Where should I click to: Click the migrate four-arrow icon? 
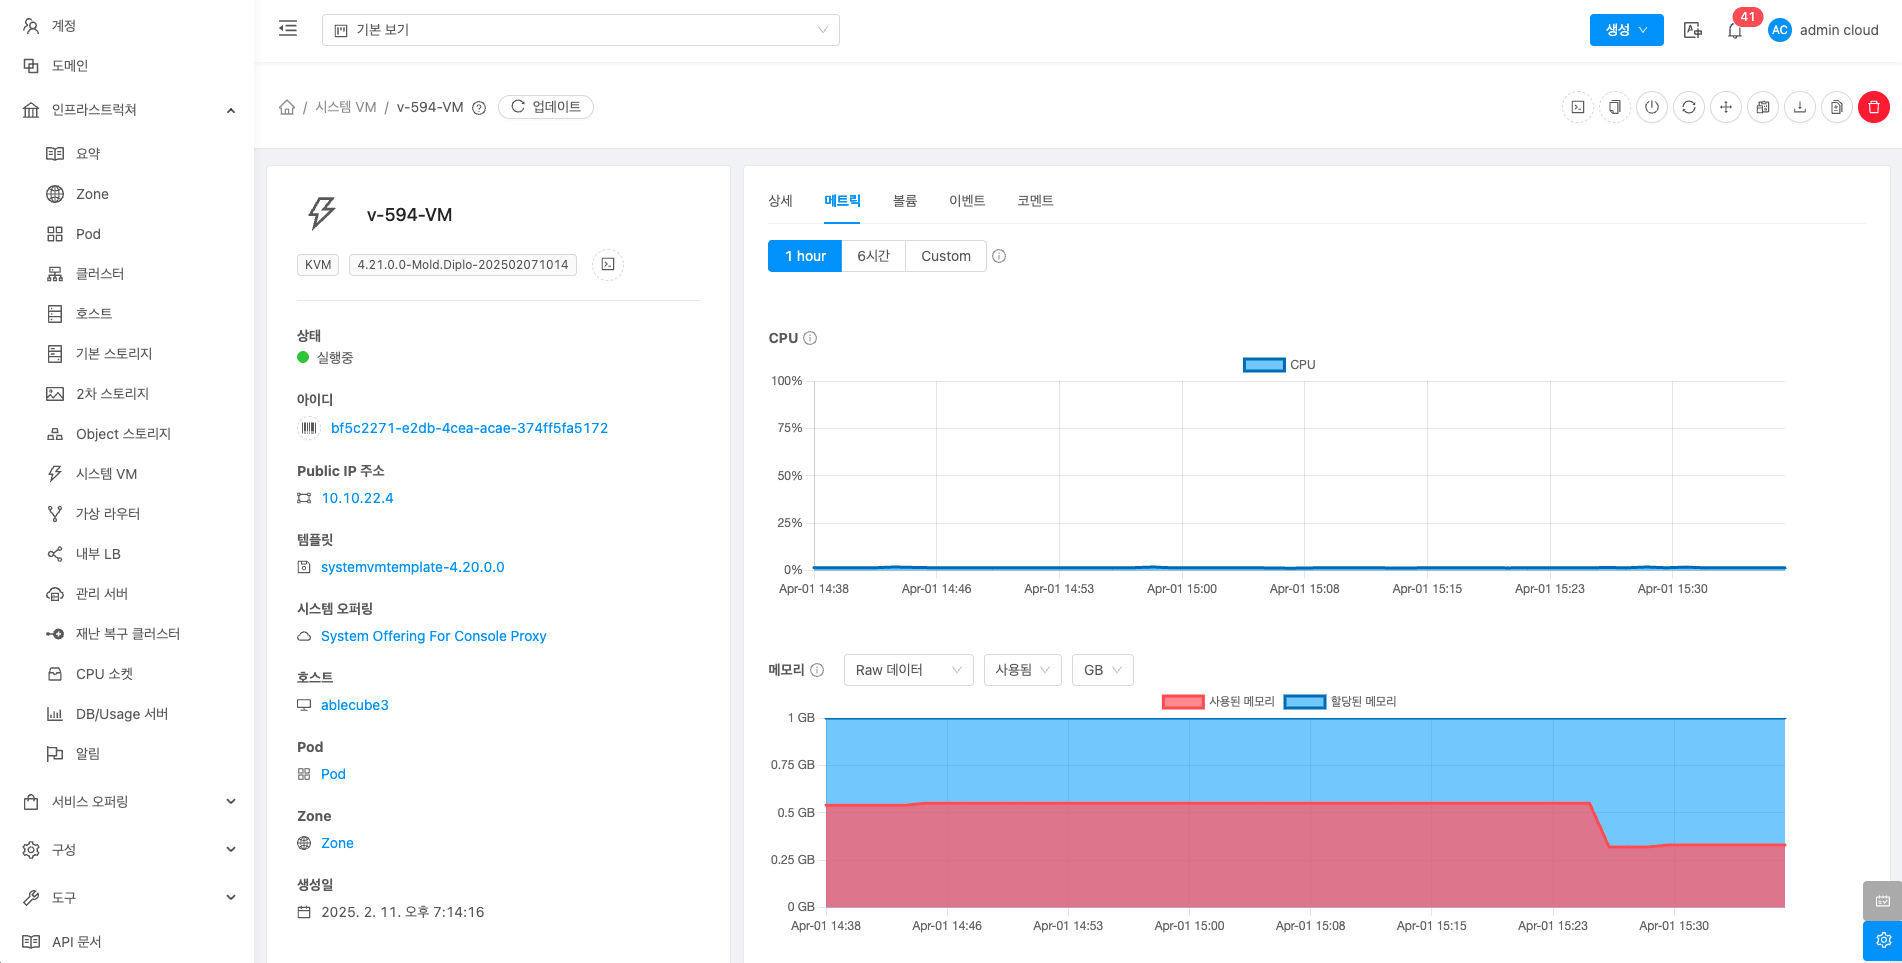(x=1726, y=107)
